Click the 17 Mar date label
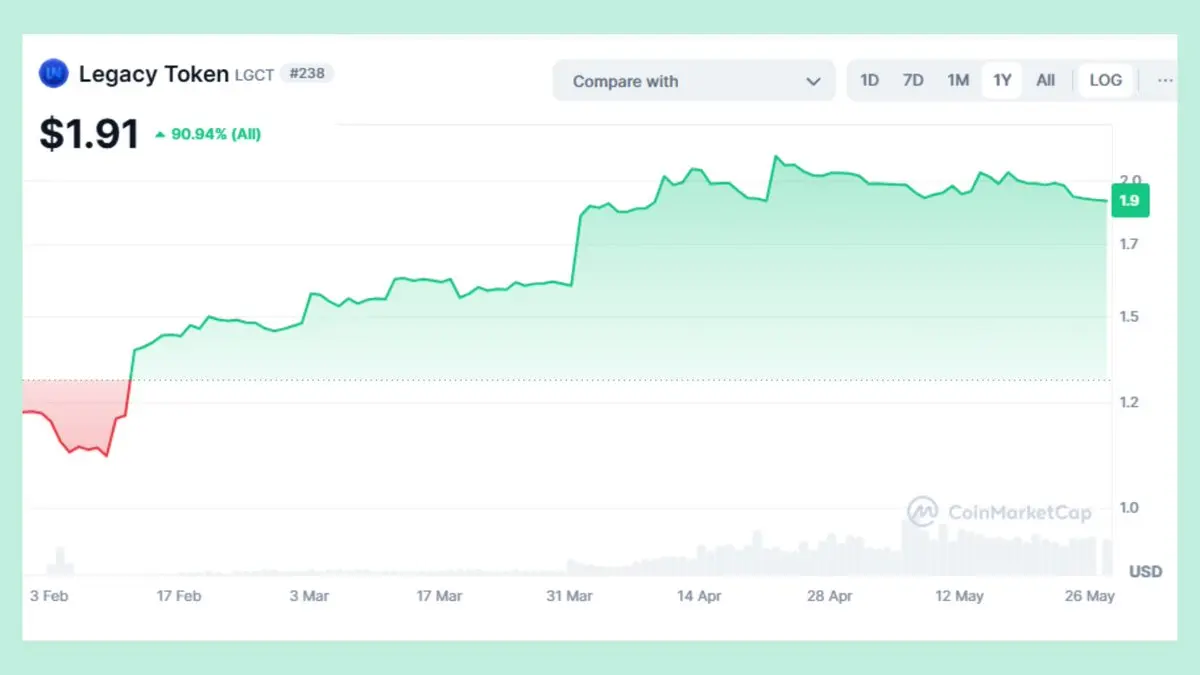The height and width of the screenshot is (675, 1200). (439, 596)
